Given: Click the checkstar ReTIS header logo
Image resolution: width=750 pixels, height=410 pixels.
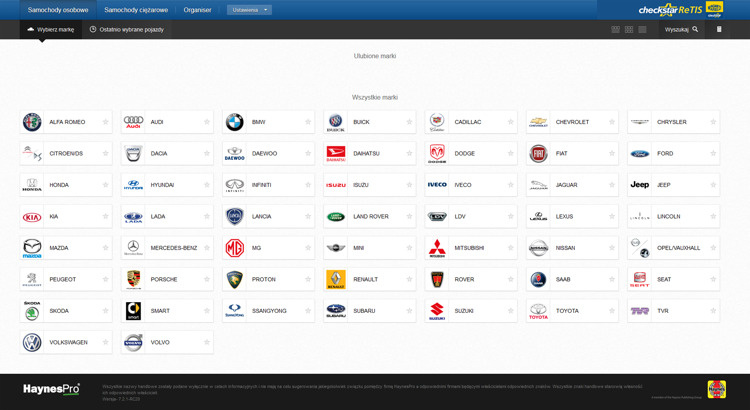Looking at the screenshot, I should (x=671, y=10).
